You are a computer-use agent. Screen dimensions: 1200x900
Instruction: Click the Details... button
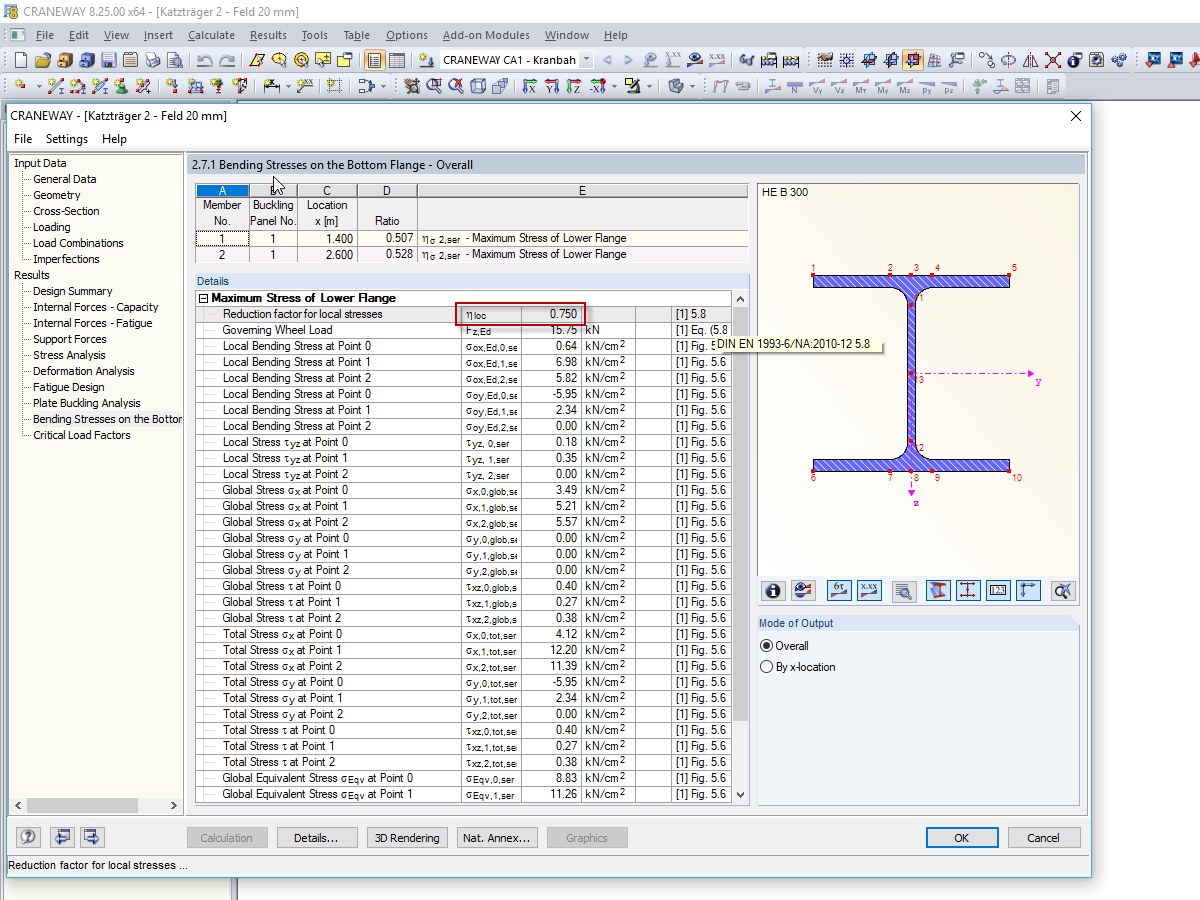coord(316,838)
